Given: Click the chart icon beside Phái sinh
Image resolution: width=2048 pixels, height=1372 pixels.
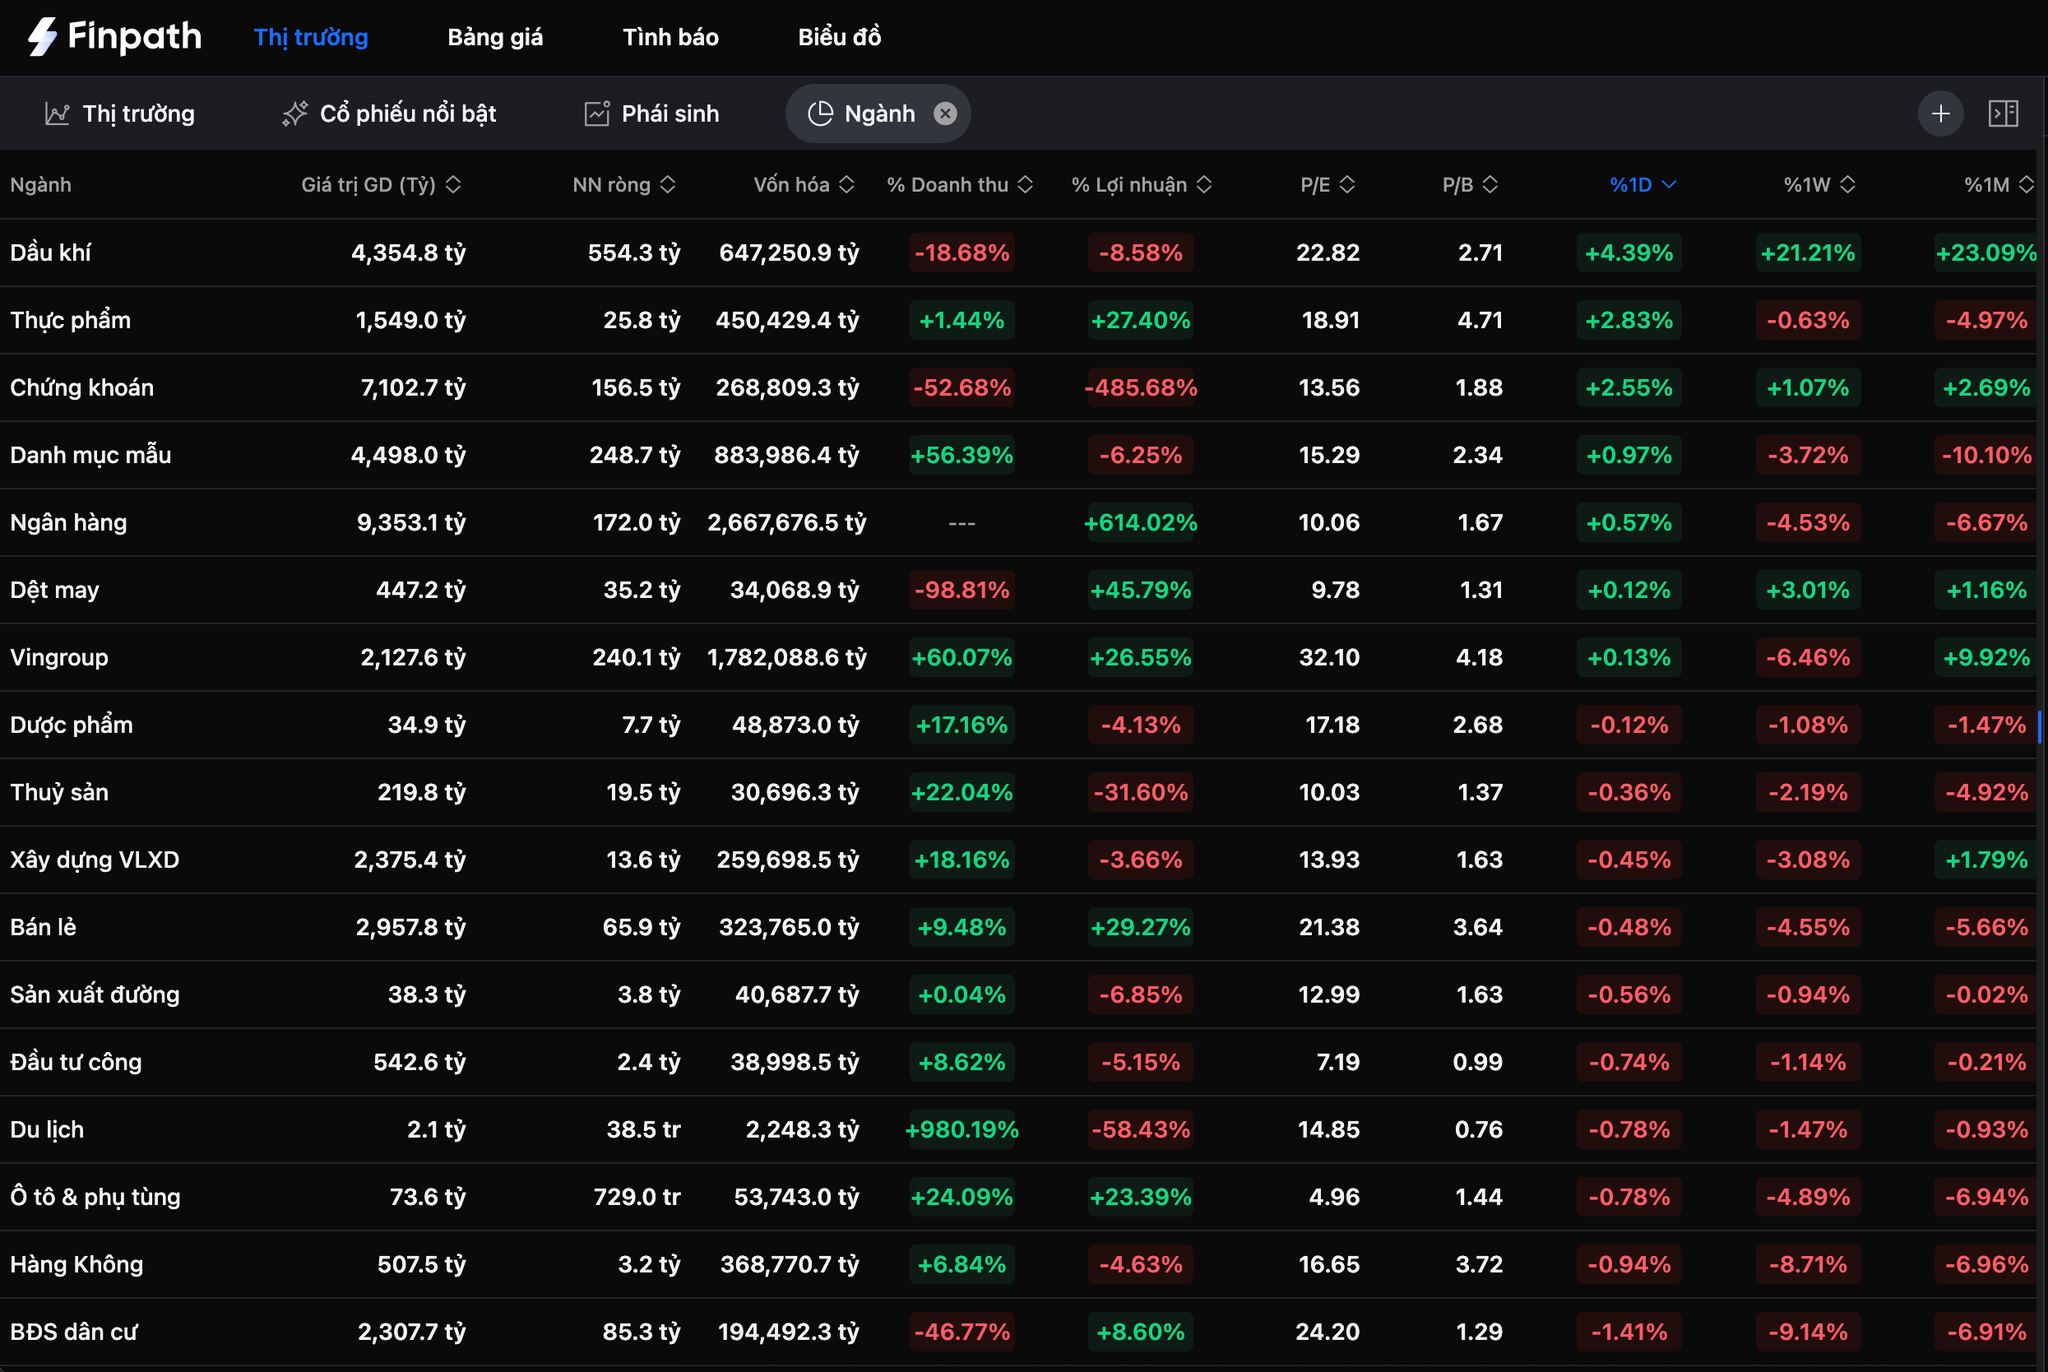Looking at the screenshot, I should (x=597, y=114).
